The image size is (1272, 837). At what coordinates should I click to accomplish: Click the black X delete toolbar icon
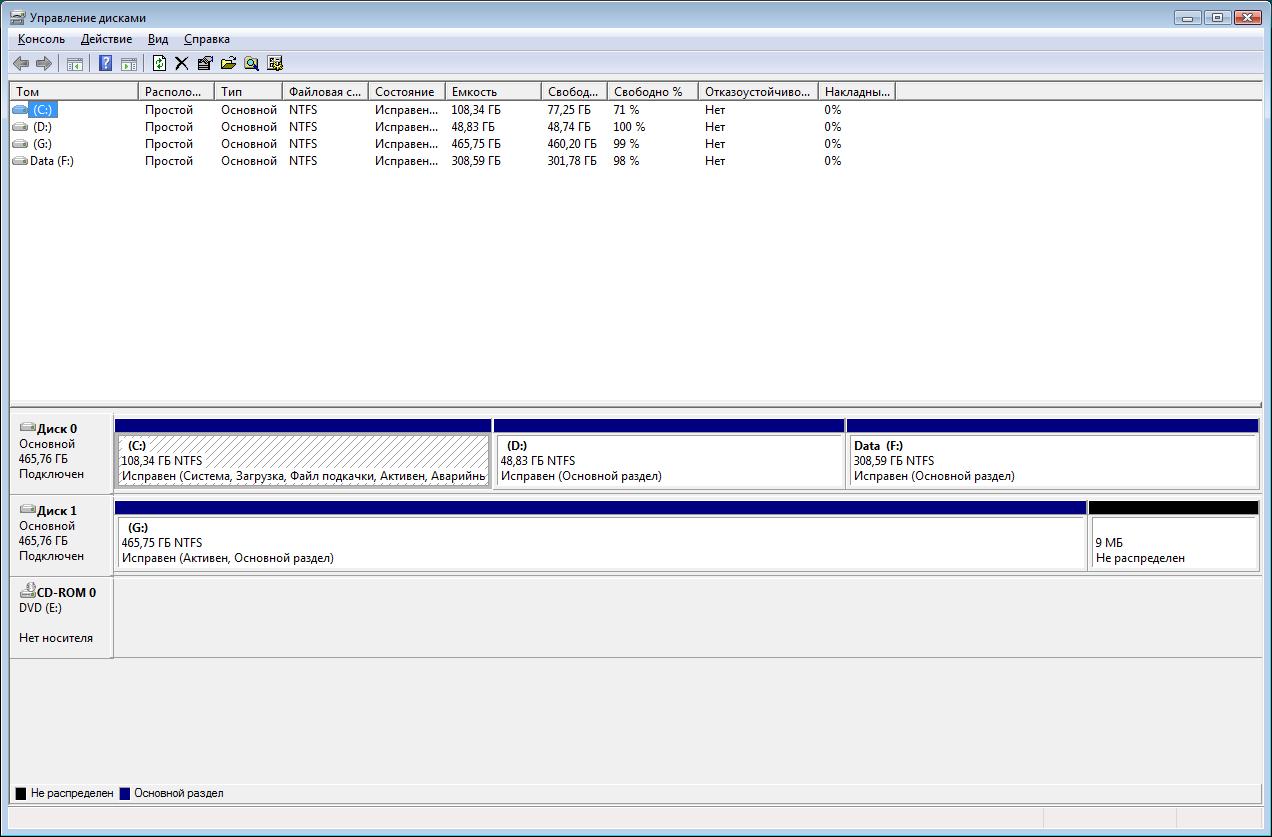181,64
